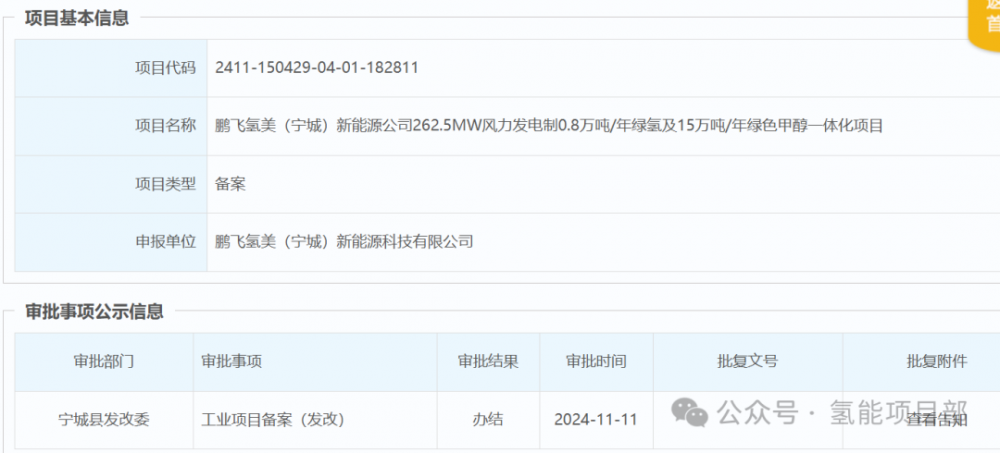The image size is (1000, 453).
Task: Click the project name text with 262.5MW
Action: (549, 126)
